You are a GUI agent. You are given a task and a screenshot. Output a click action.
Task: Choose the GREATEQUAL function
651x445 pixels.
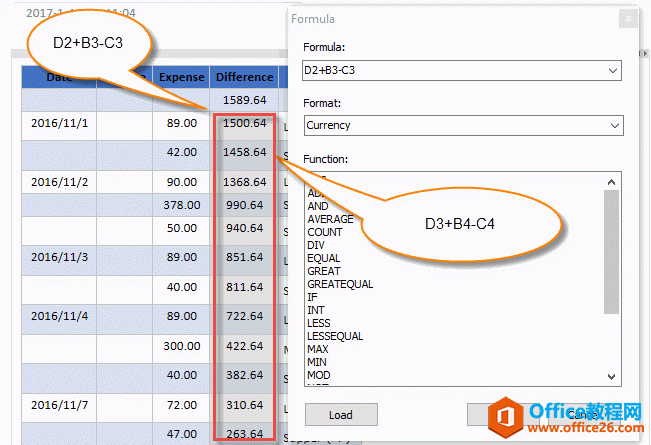coord(340,284)
